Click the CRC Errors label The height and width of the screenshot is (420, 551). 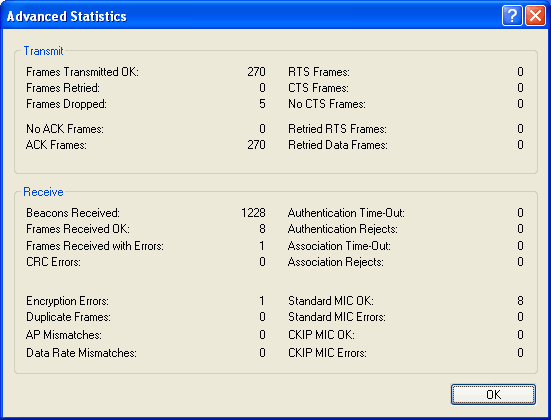pos(53,262)
